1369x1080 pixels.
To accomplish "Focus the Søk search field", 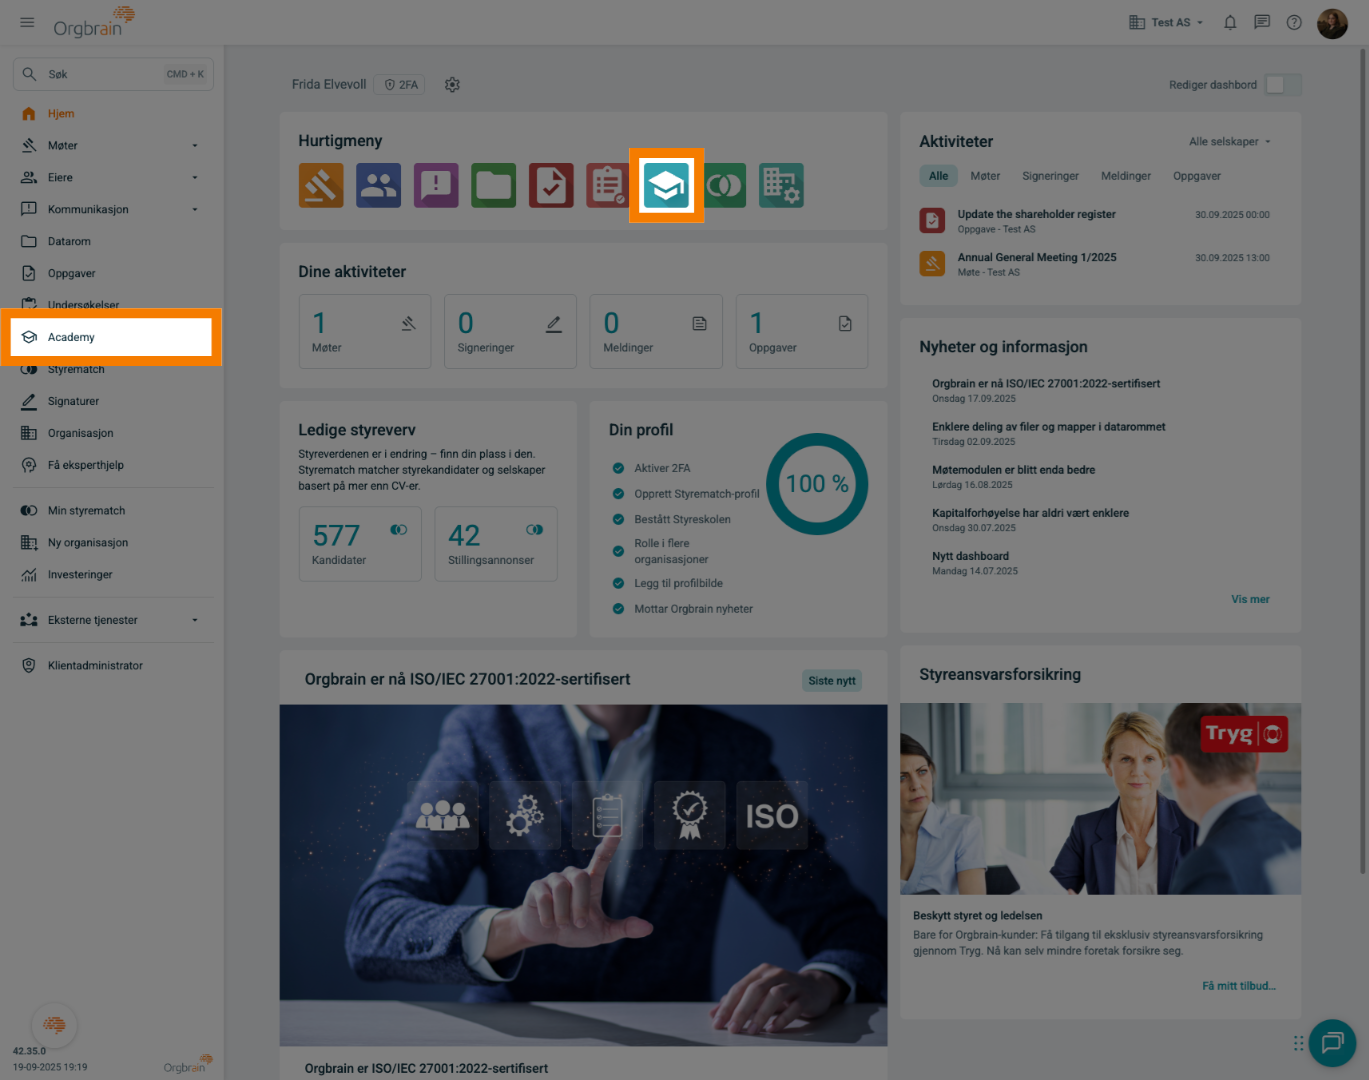I will tap(113, 74).
